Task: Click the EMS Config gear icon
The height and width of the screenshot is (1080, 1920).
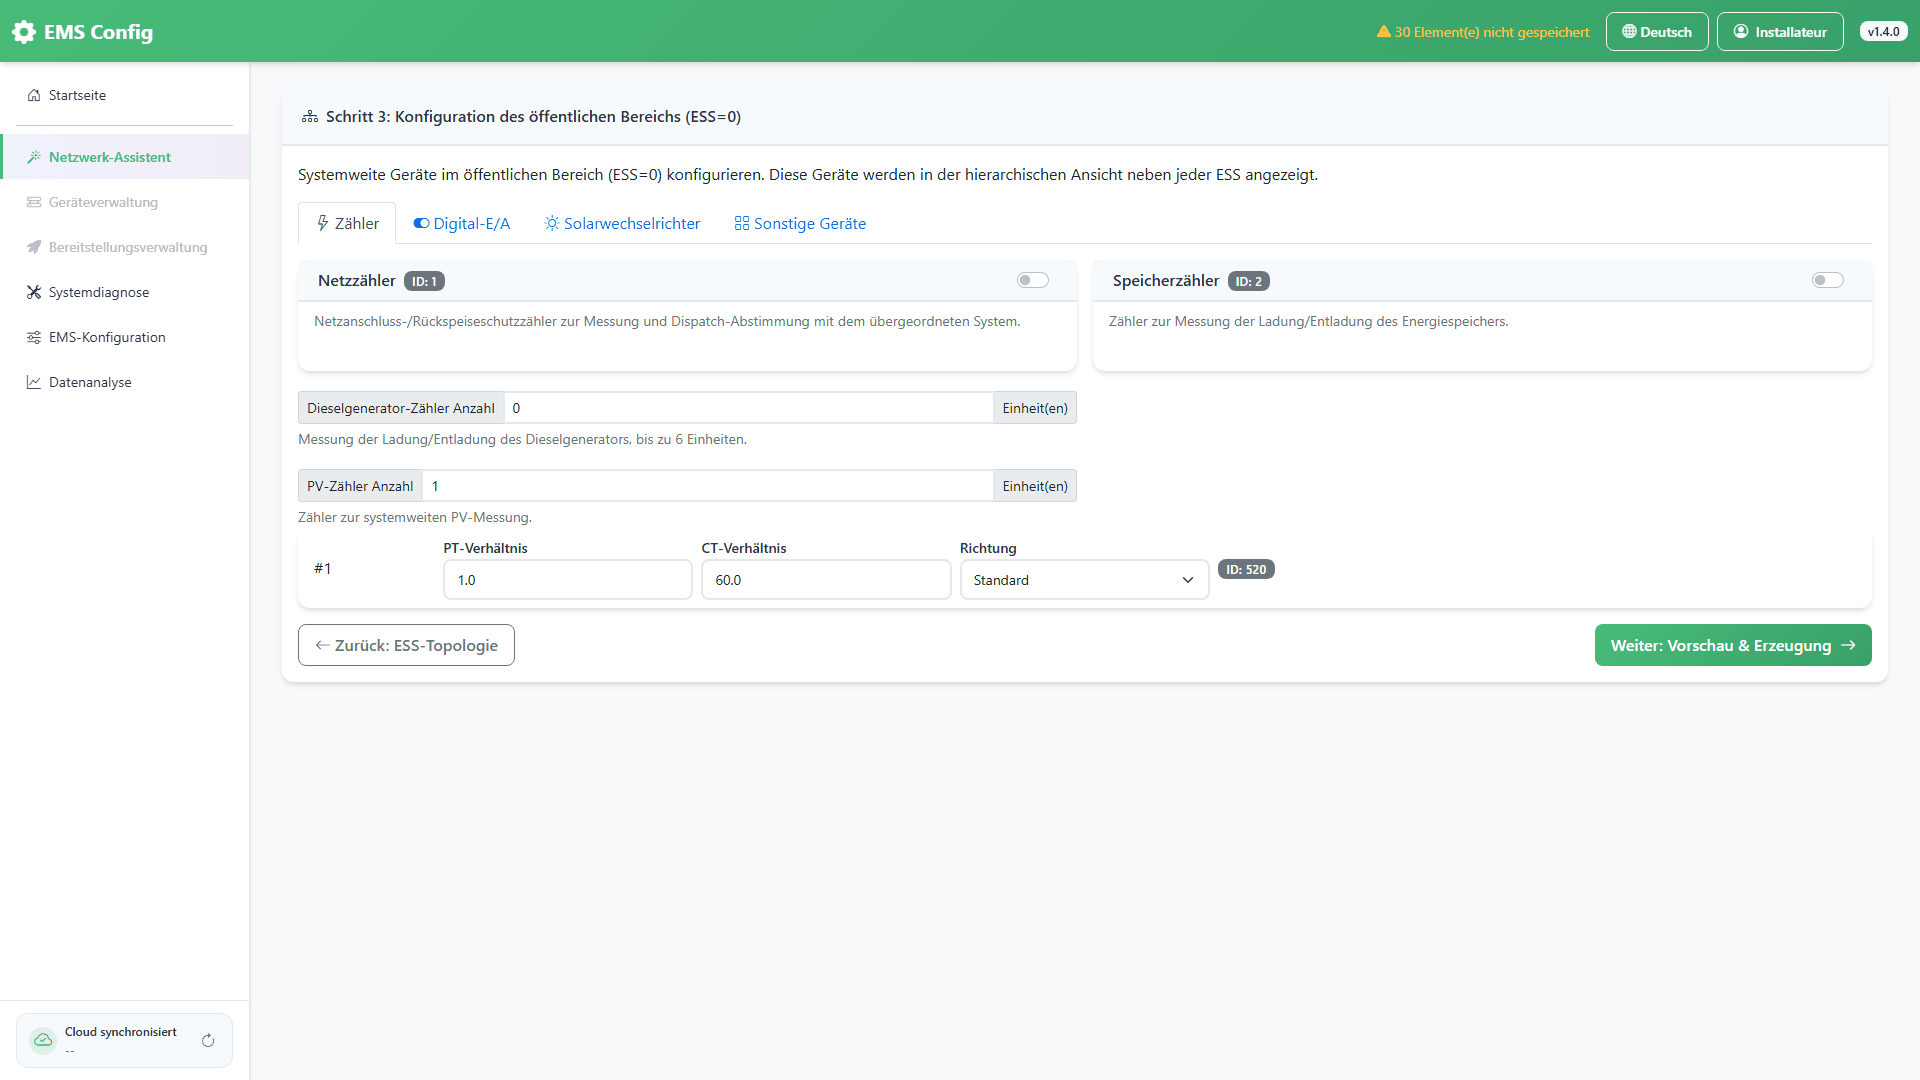Action: click(x=24, y=32)
